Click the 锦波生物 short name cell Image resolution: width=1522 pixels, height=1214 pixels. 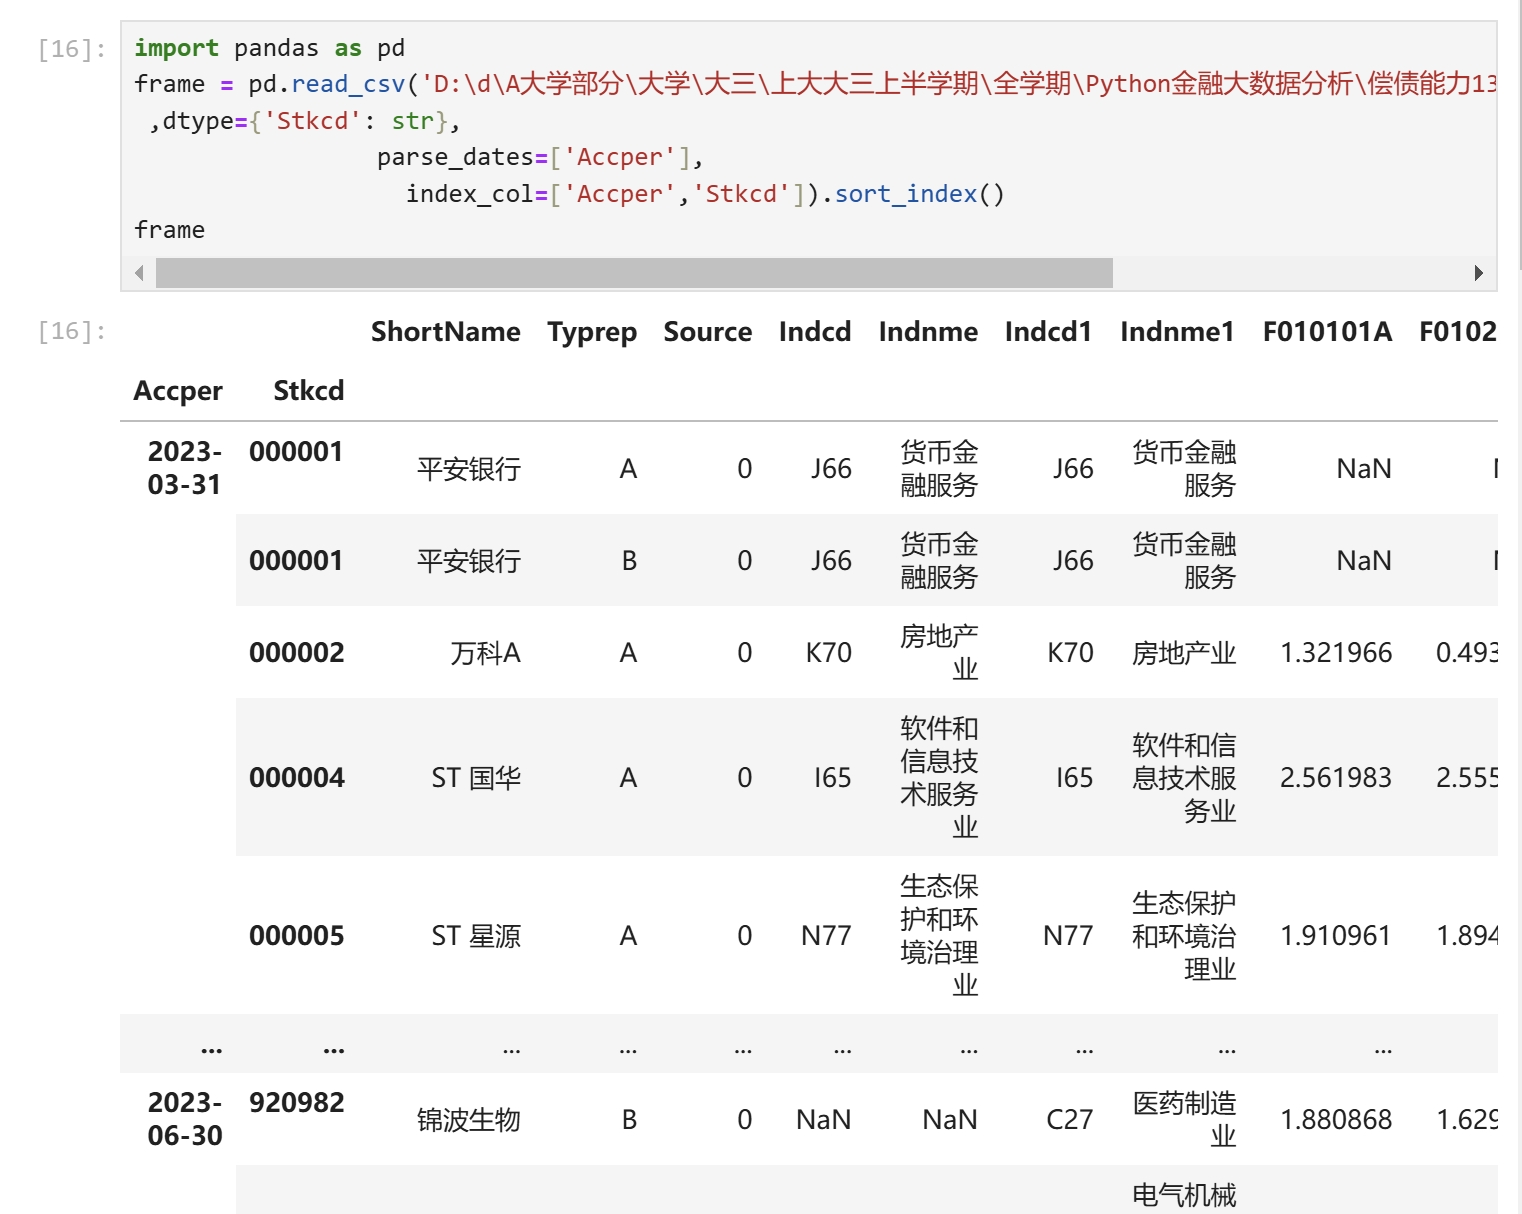point(468,1120)
